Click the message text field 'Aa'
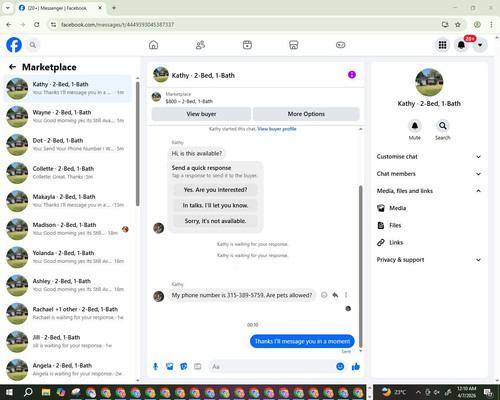 coord(272,367)
